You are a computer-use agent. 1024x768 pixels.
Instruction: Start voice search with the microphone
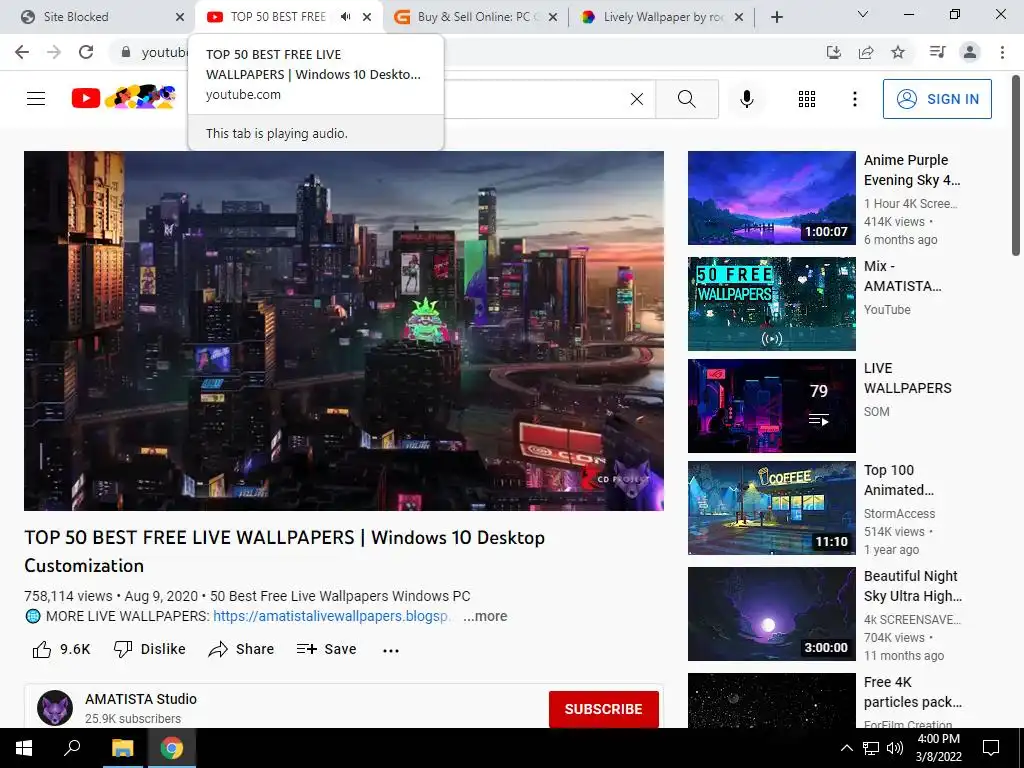pyautogui.click(x=746, y=99)
